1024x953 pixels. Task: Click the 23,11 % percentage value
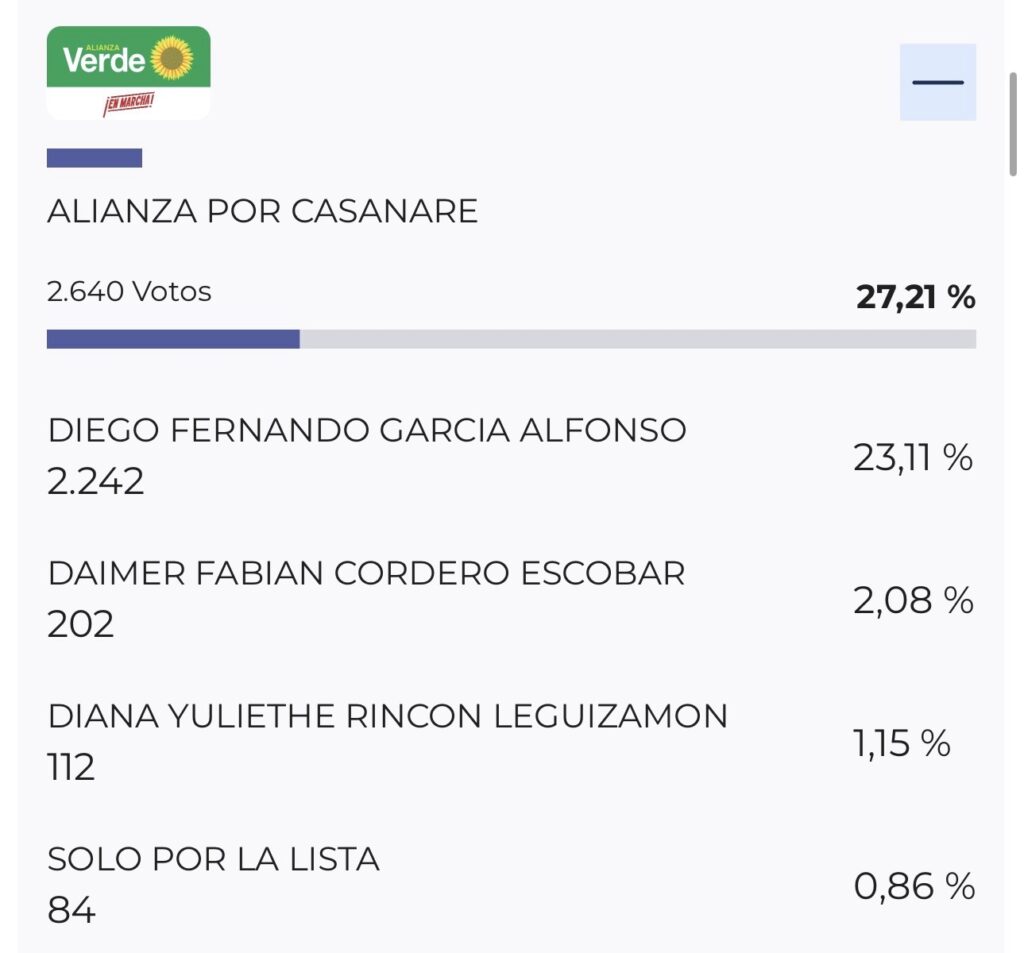[x=912, y=458]
